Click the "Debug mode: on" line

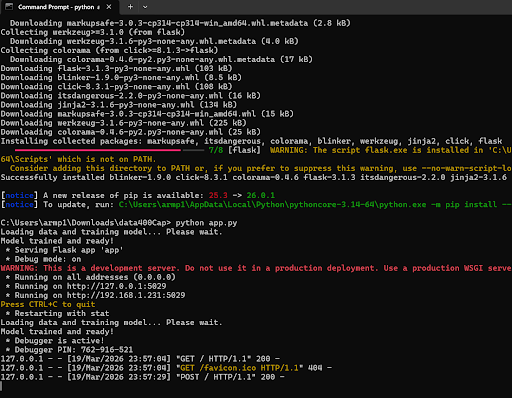[43, 259]
